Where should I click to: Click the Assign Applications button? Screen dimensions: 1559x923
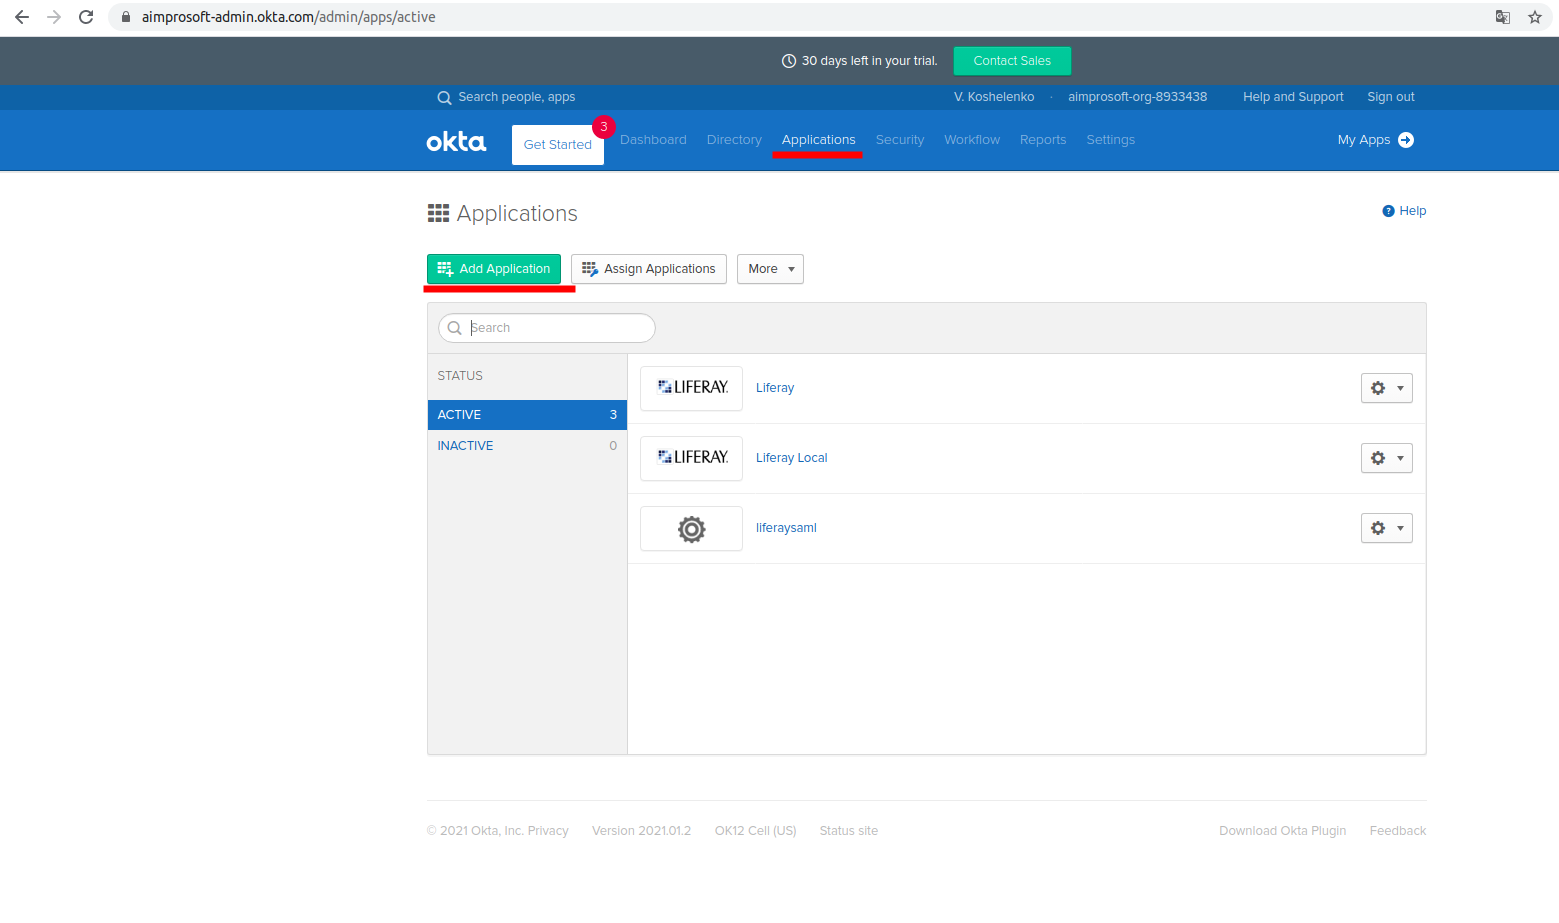649,269
